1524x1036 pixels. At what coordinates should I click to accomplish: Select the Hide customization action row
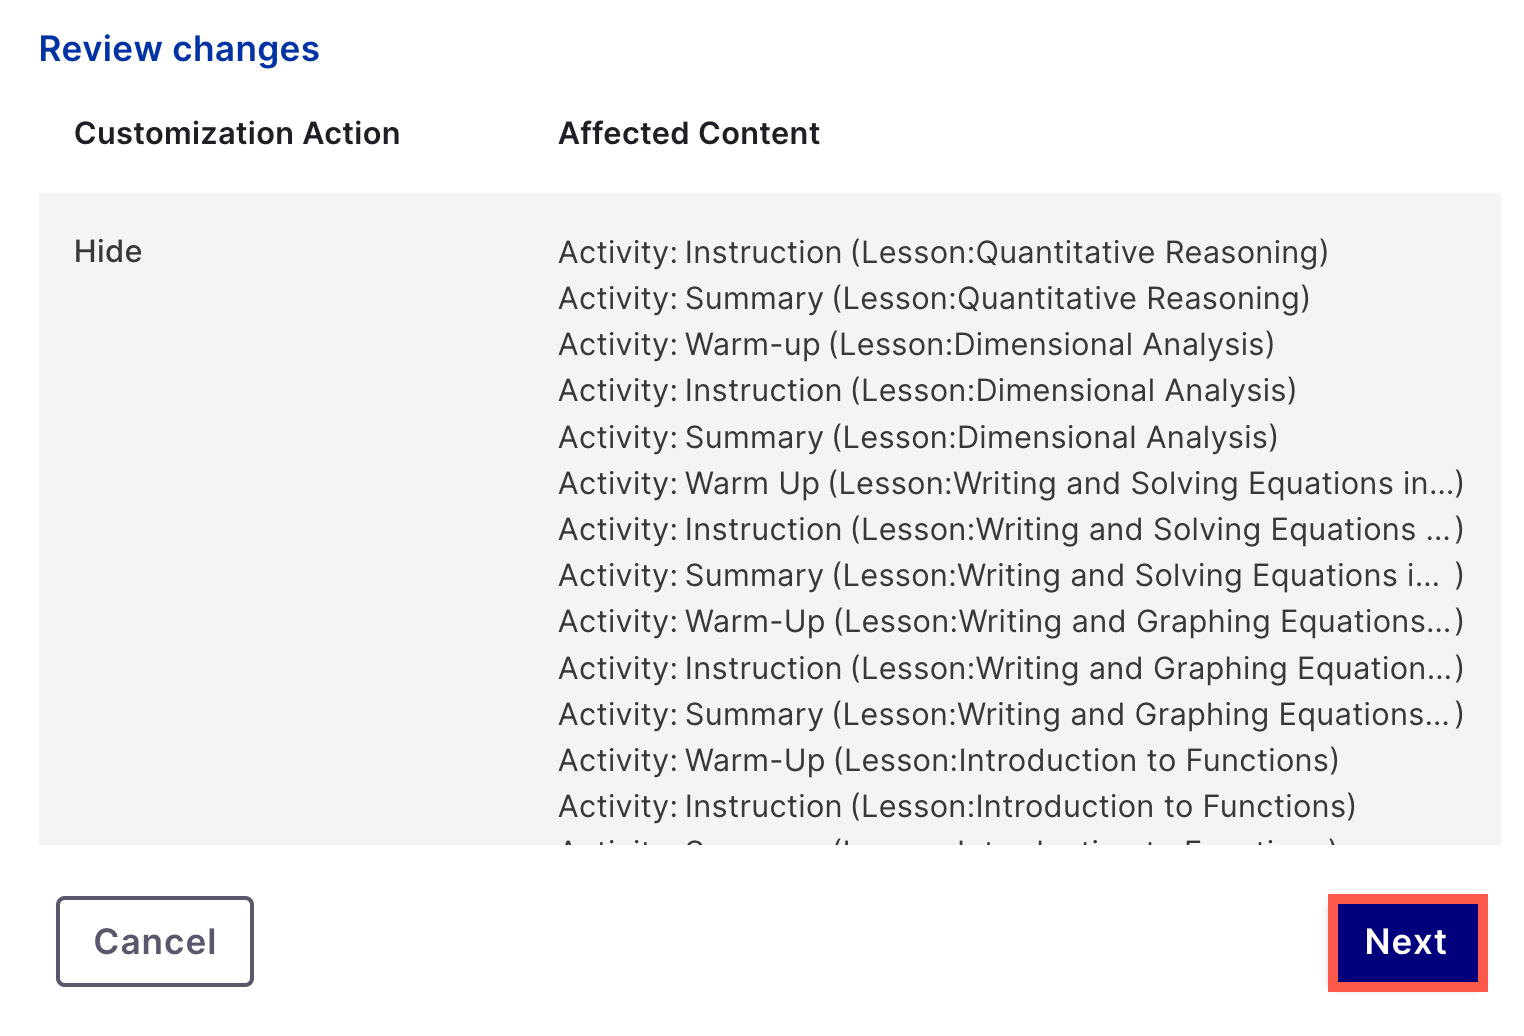[107, 251]
